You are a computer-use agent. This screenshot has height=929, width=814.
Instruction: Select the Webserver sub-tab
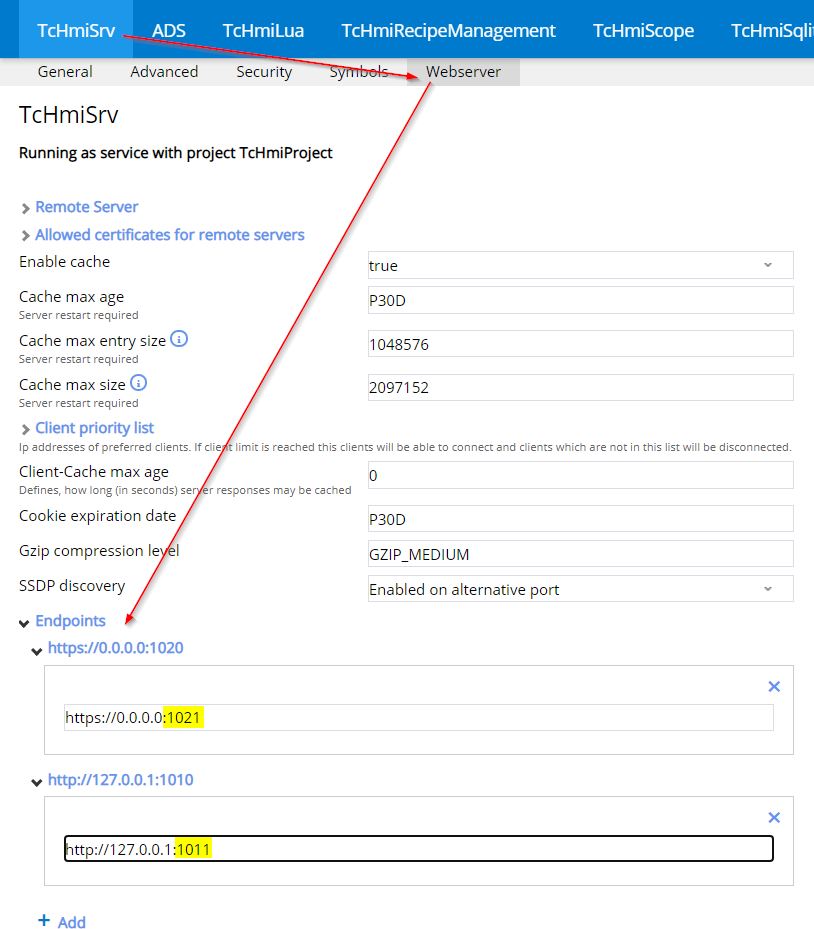click(463, 72)
